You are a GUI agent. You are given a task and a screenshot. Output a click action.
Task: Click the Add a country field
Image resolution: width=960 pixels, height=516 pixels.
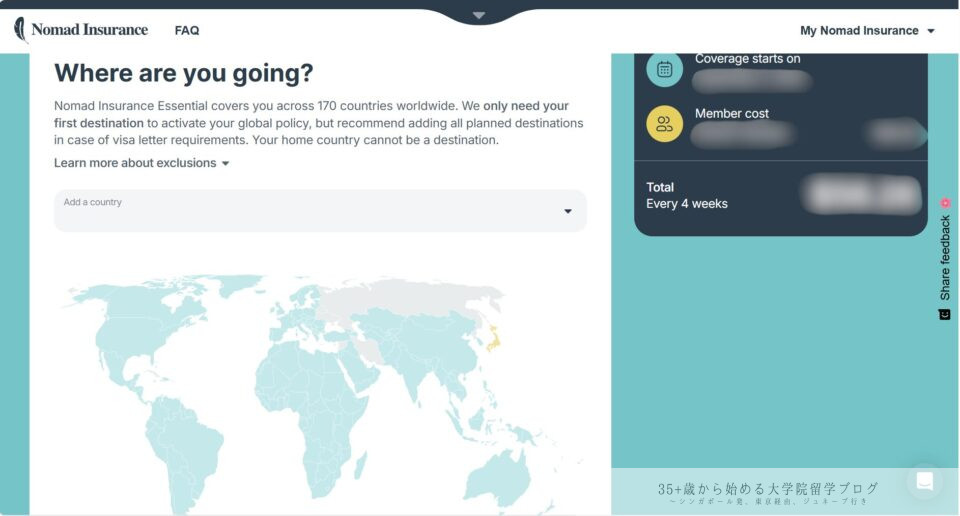tap(320, 211)
